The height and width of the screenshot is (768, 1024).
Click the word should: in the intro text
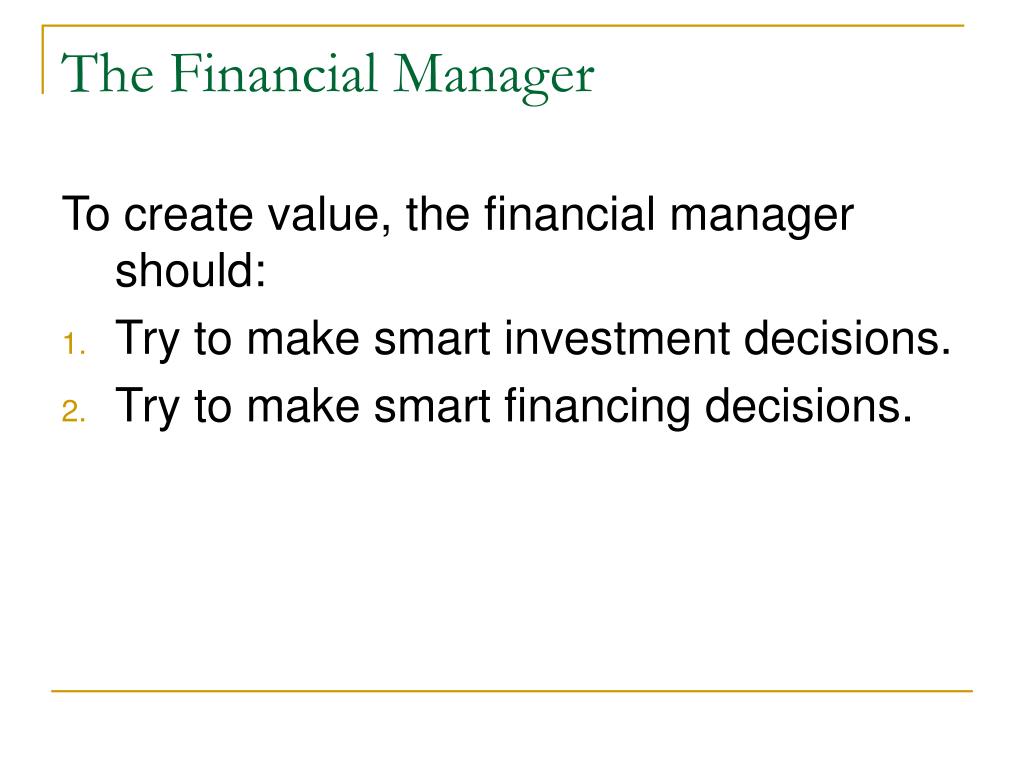[191, 270]
